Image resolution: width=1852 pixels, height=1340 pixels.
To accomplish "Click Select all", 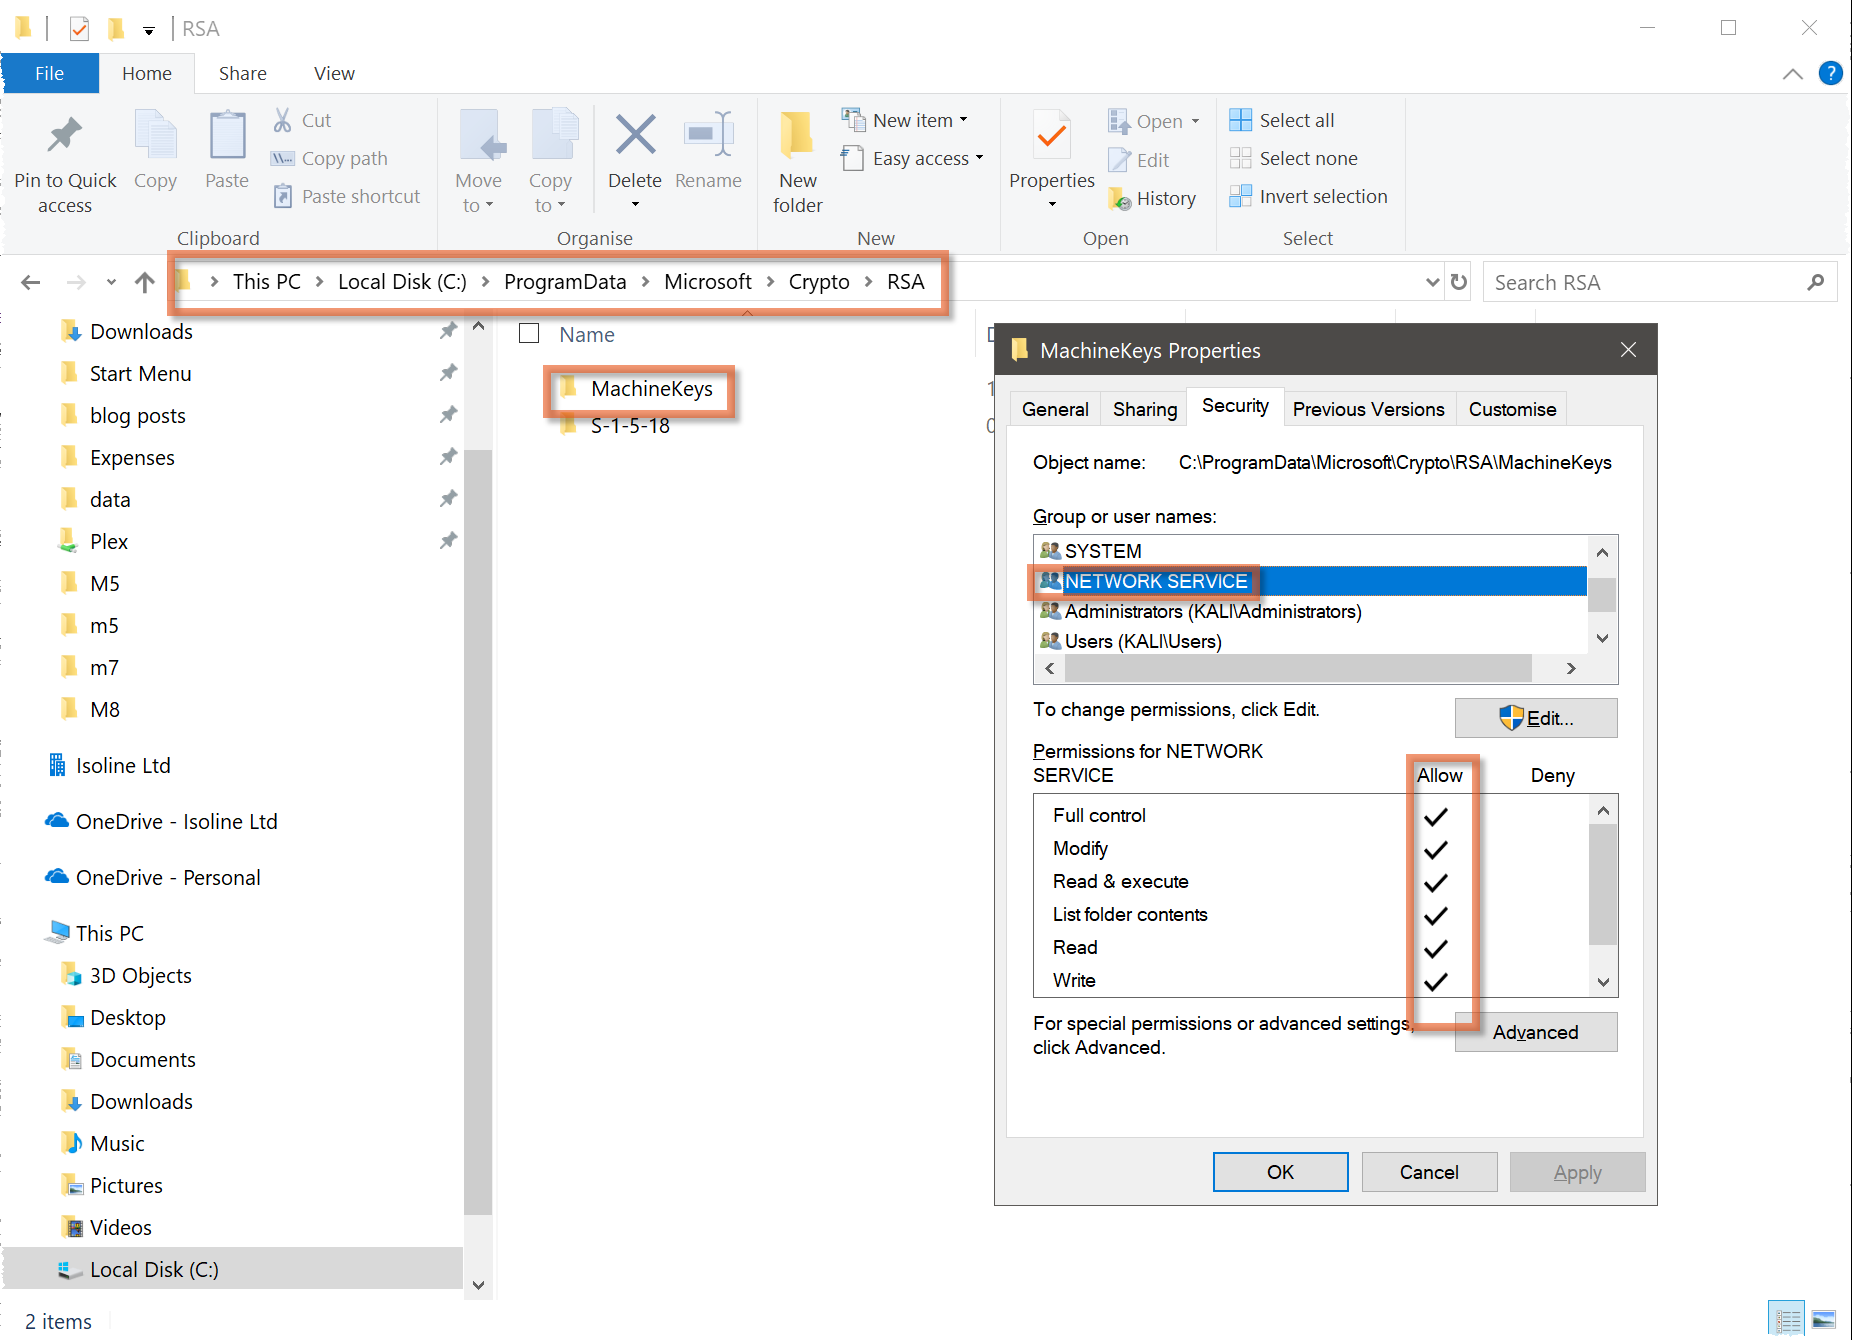I will click(x=1282, y=120).
